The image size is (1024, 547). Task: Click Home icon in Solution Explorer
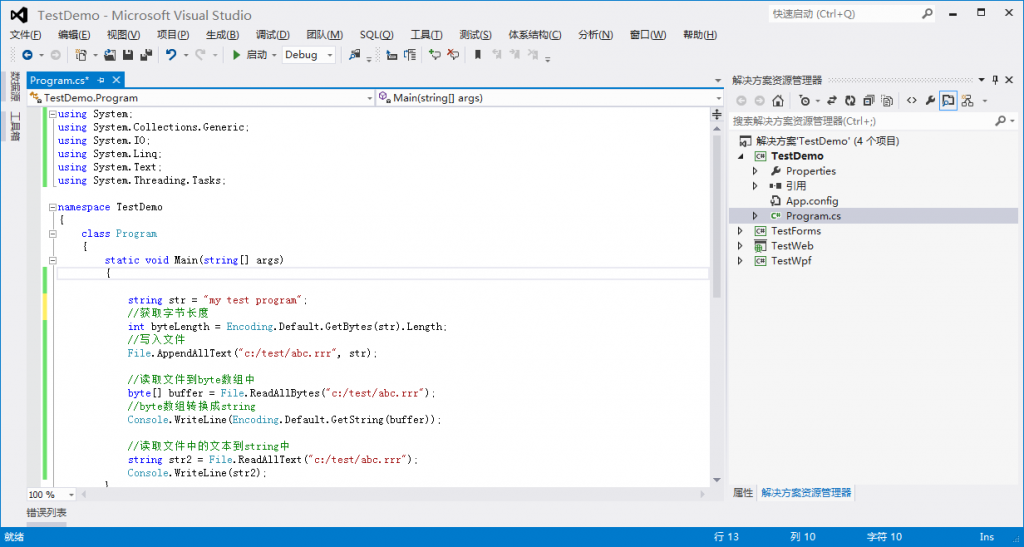777,101
